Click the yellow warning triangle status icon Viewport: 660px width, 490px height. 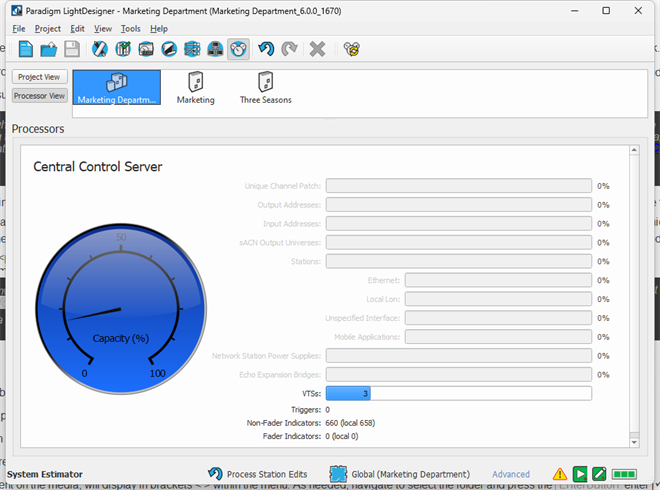(560, 474)
